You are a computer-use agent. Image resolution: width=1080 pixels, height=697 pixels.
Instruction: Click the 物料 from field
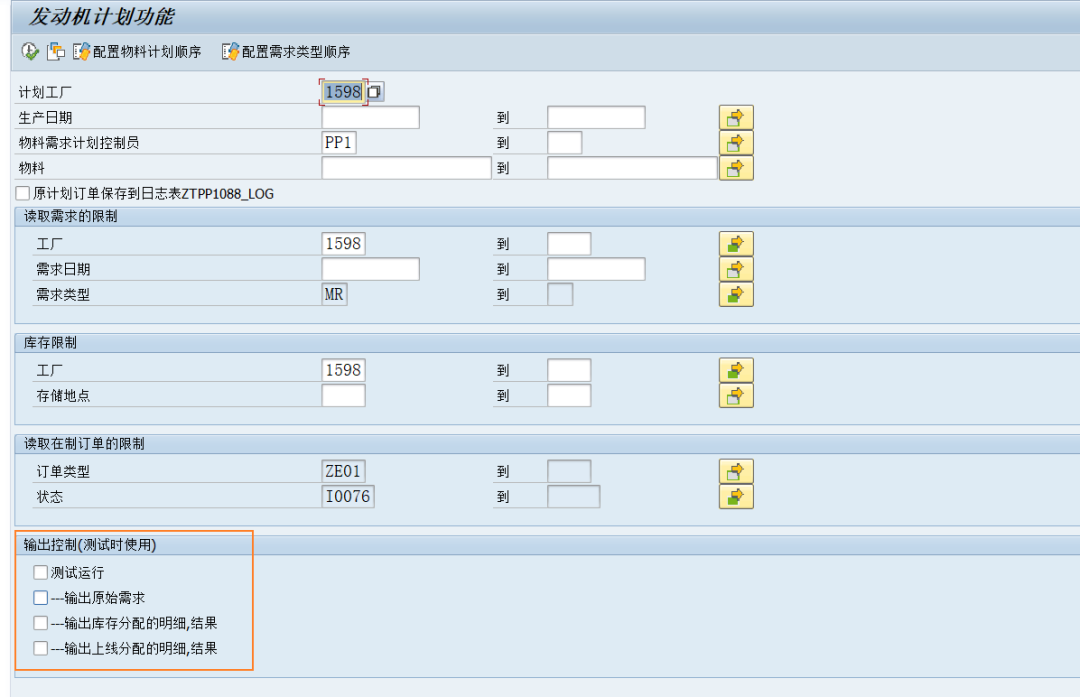tap(406, 168)
